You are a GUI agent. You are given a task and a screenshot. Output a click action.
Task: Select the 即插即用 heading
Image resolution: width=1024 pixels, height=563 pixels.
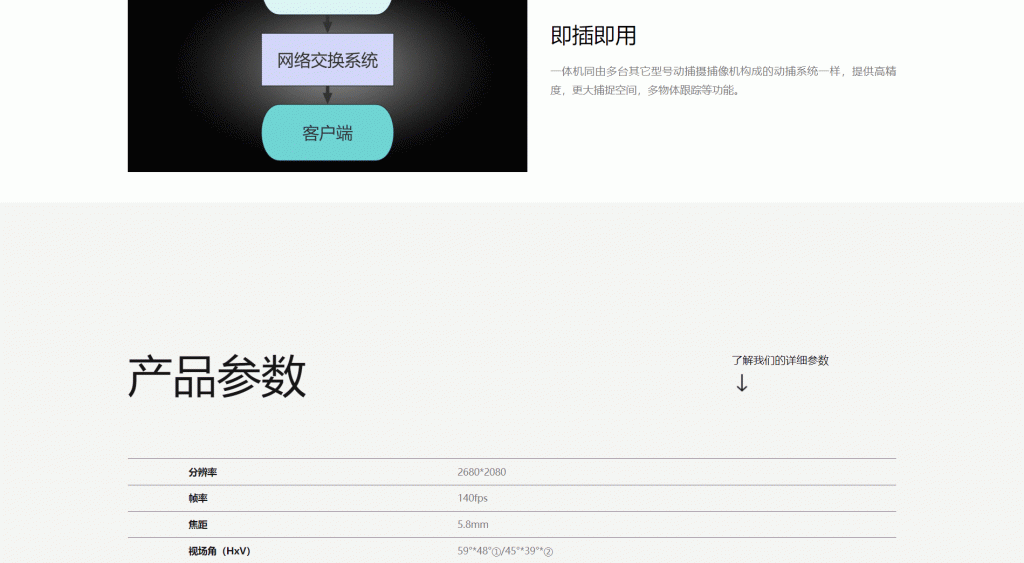tap(593, 36)
